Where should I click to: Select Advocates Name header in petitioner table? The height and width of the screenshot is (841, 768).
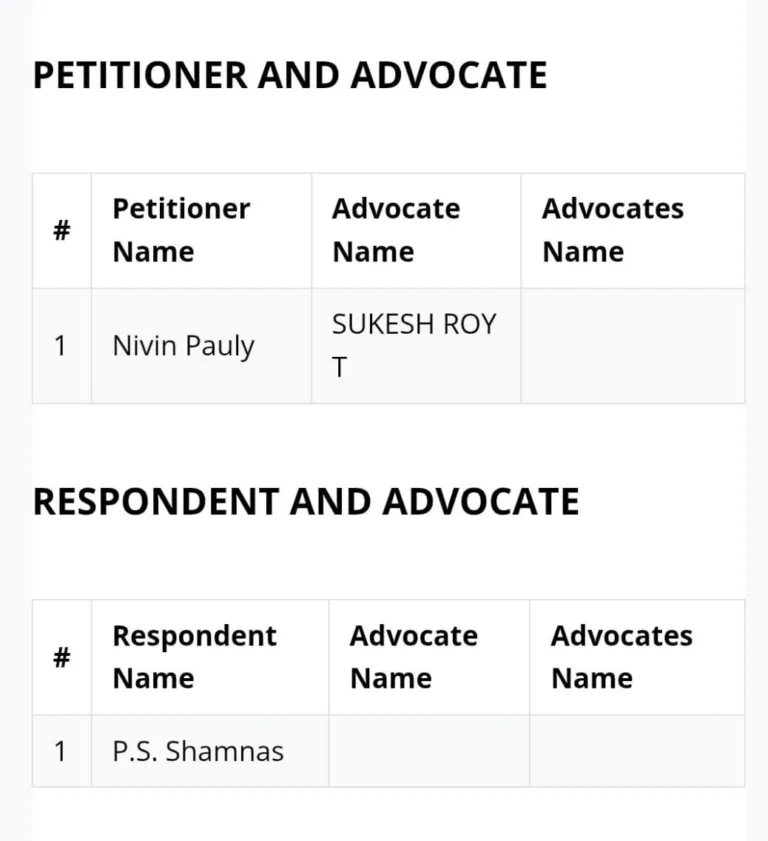(633, 231)
